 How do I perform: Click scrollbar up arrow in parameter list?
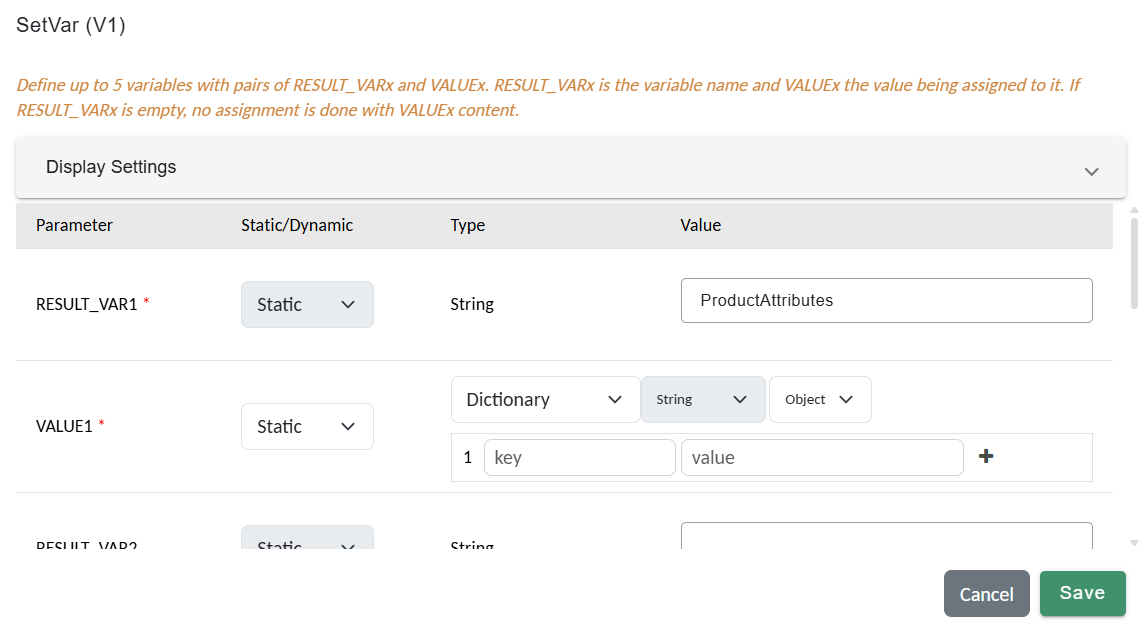click(1134, 210)
